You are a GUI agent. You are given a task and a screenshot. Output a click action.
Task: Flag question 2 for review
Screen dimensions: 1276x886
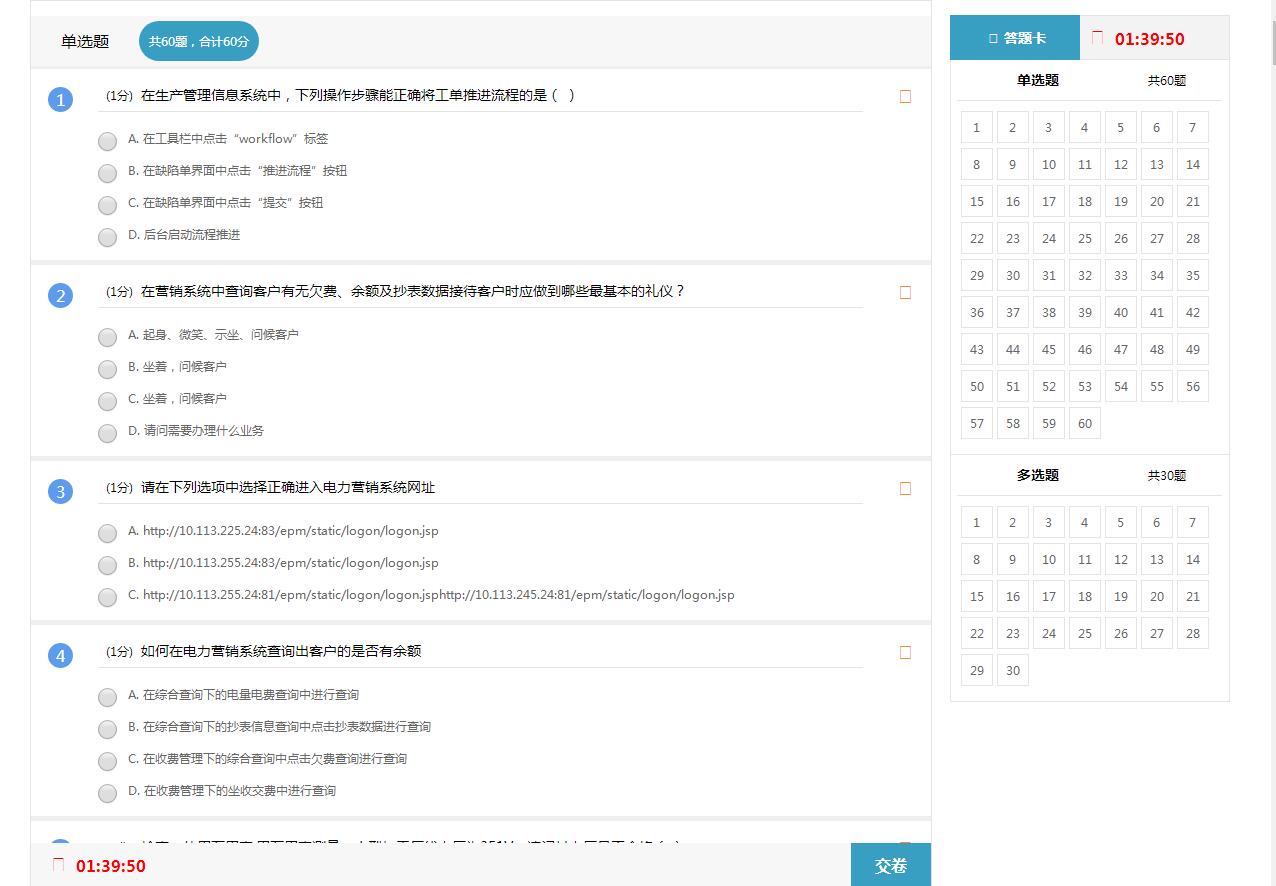(905, 292)
